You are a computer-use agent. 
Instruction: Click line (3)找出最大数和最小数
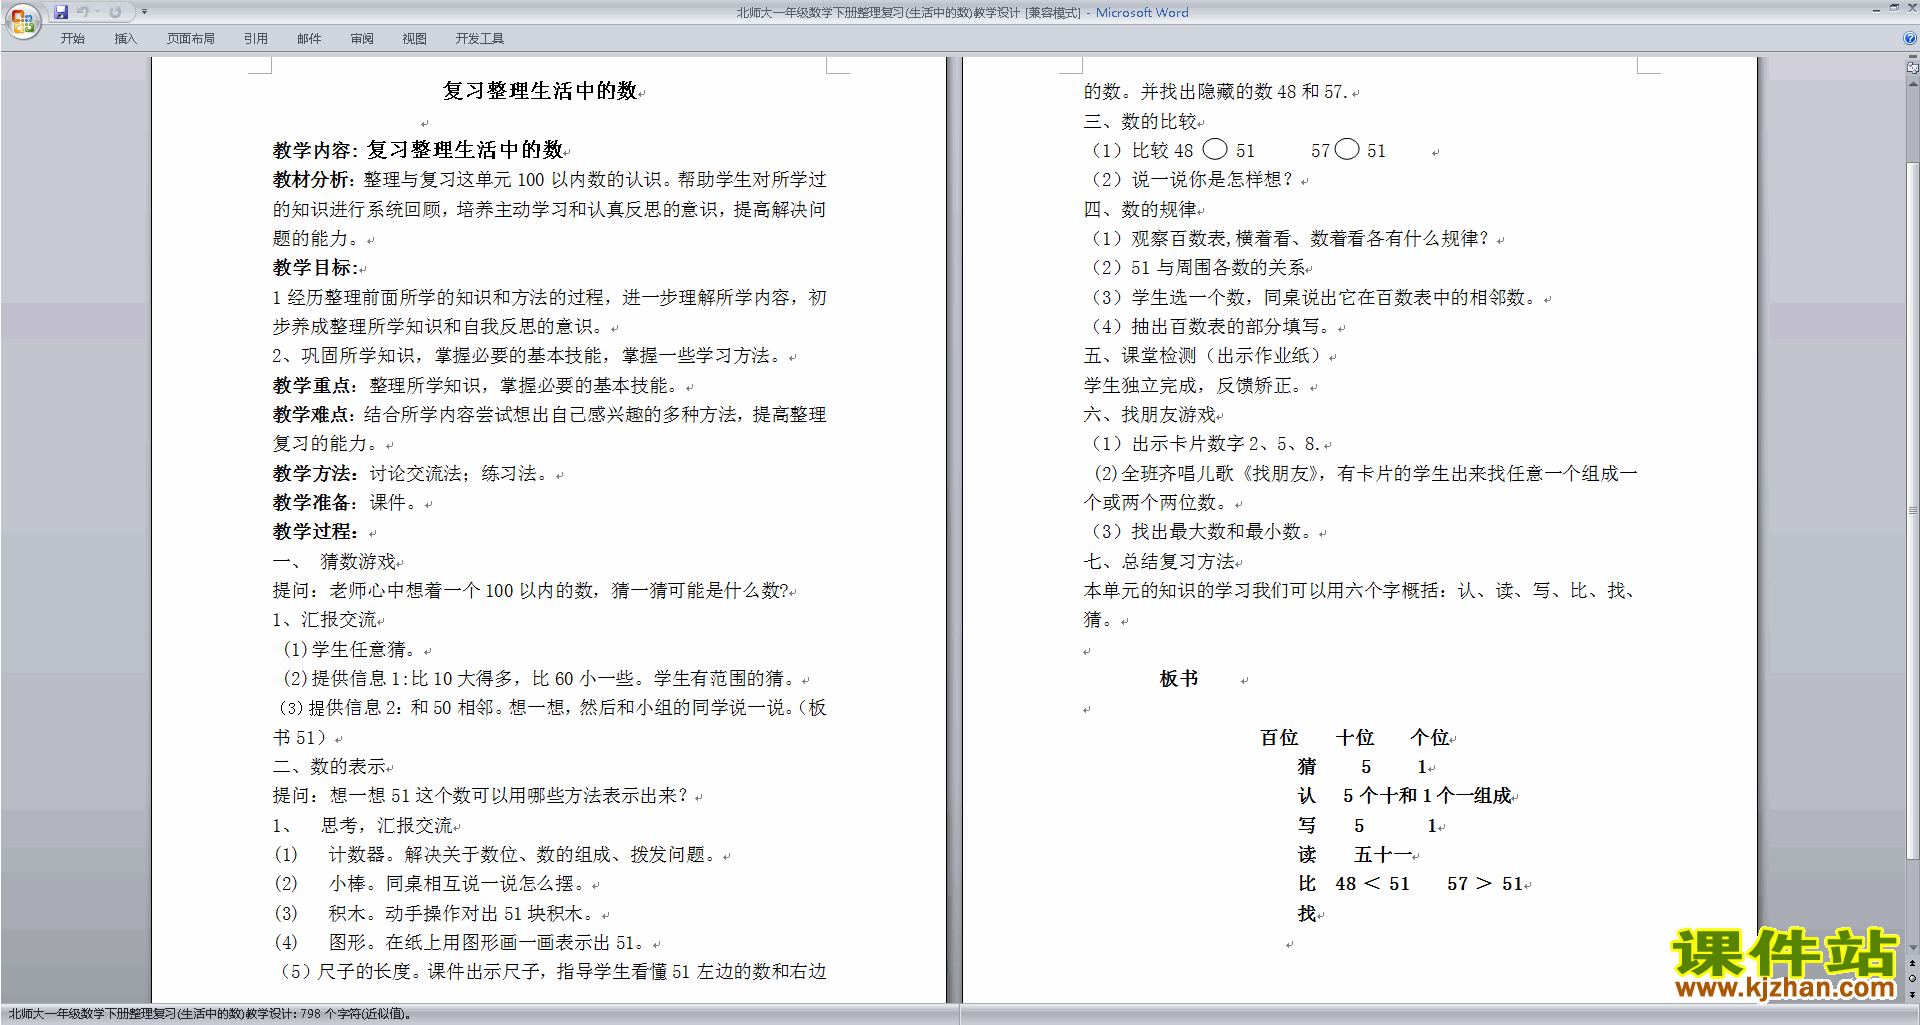click(1203, 532)
